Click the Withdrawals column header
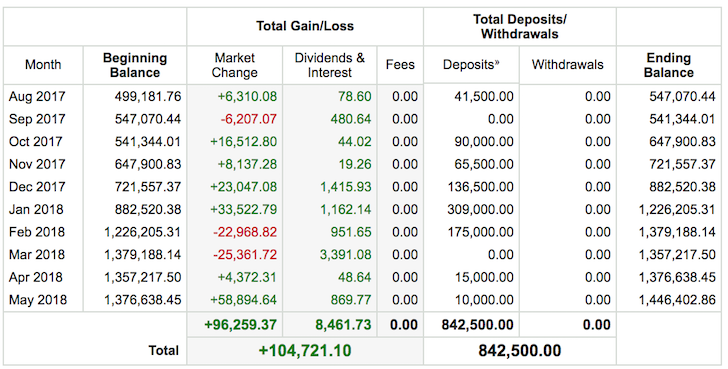728x369 pixels. coord(567,65)
